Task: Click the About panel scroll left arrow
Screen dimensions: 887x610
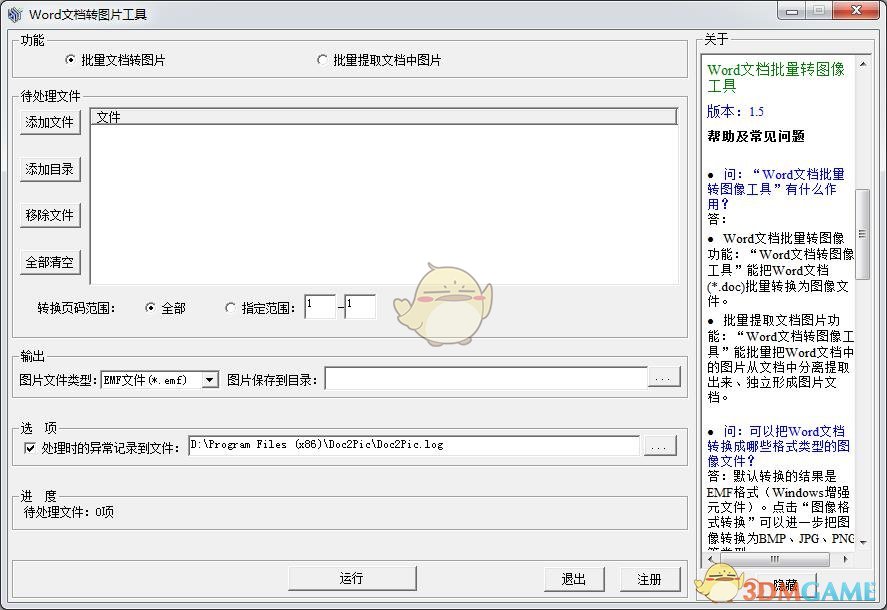Action: (x=711, y=559)
